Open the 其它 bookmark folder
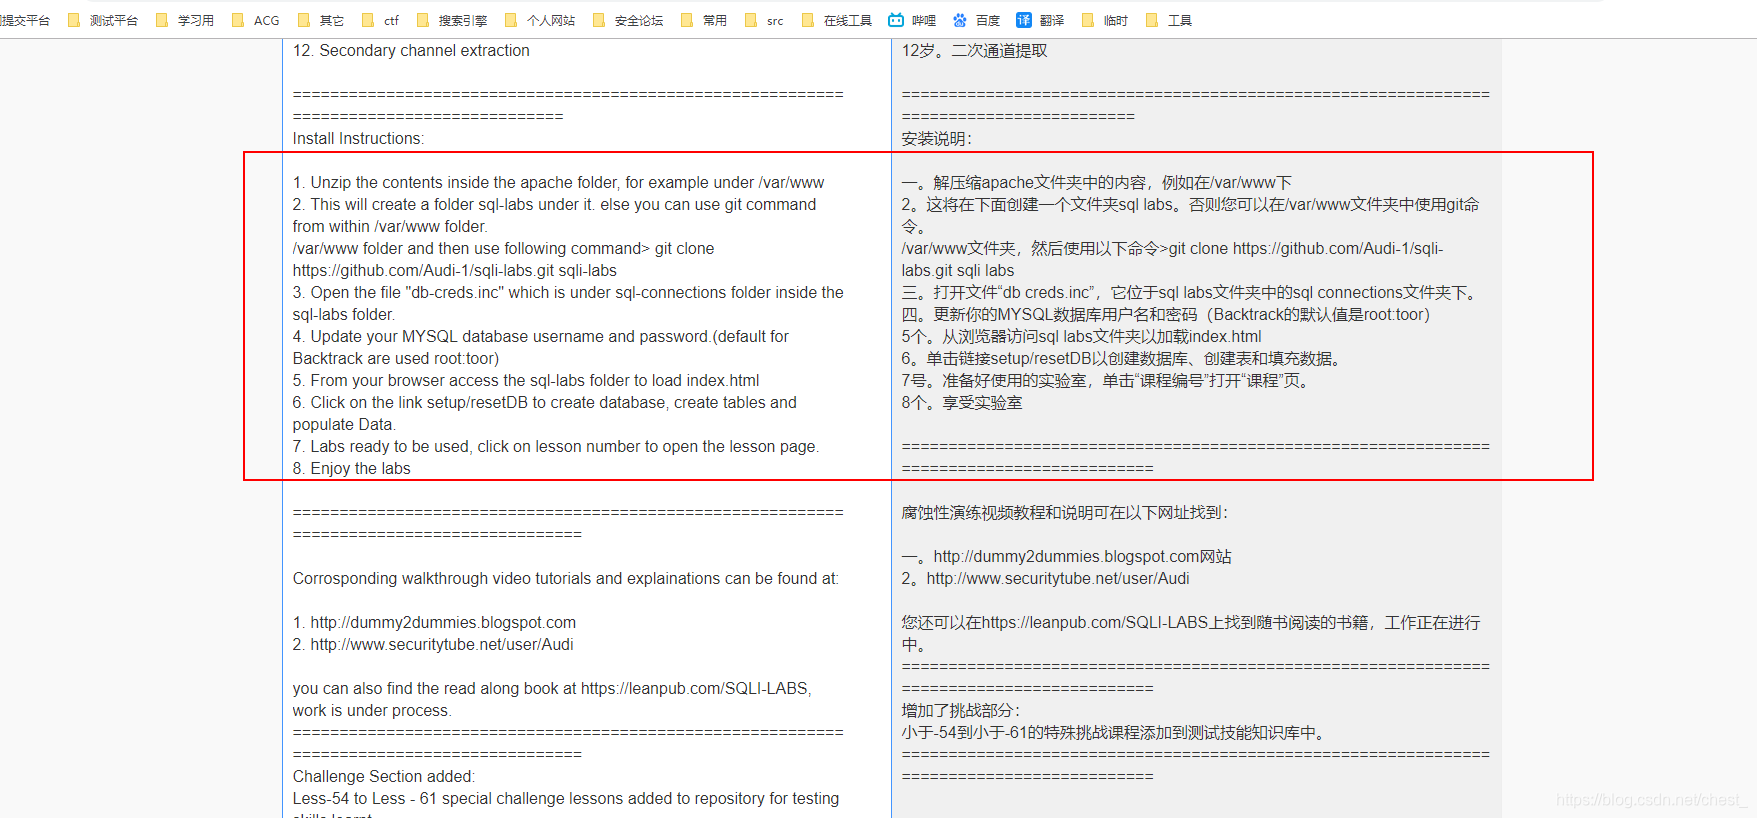The height and width of the screenshot is (818, 1757). 321,20
